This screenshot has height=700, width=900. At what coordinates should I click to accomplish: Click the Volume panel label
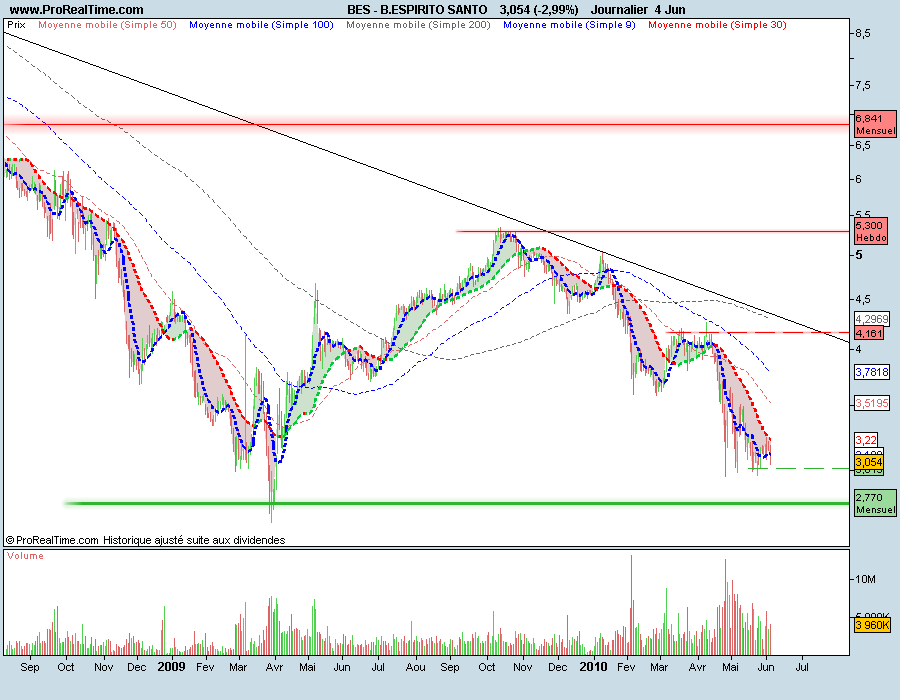click(x=25, y=555)
